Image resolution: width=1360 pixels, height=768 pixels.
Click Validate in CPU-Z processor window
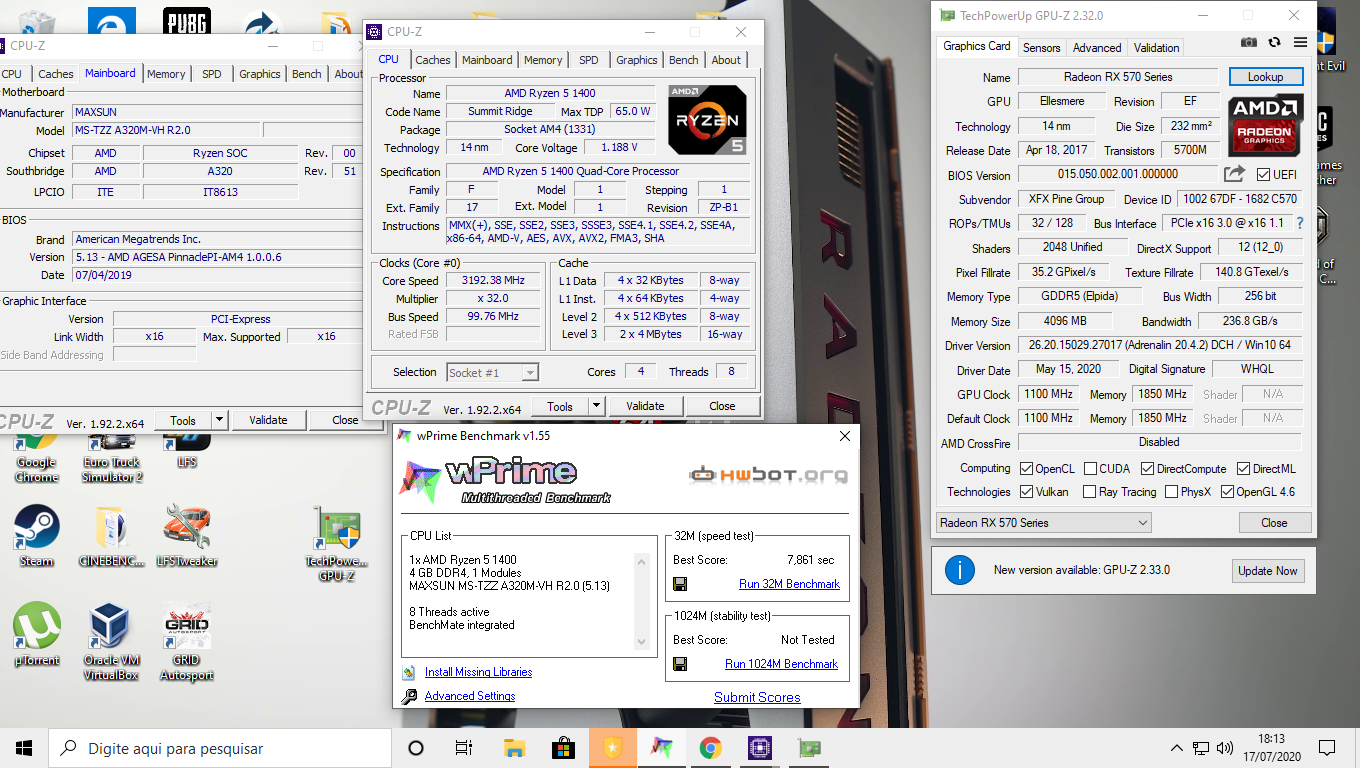645,406
